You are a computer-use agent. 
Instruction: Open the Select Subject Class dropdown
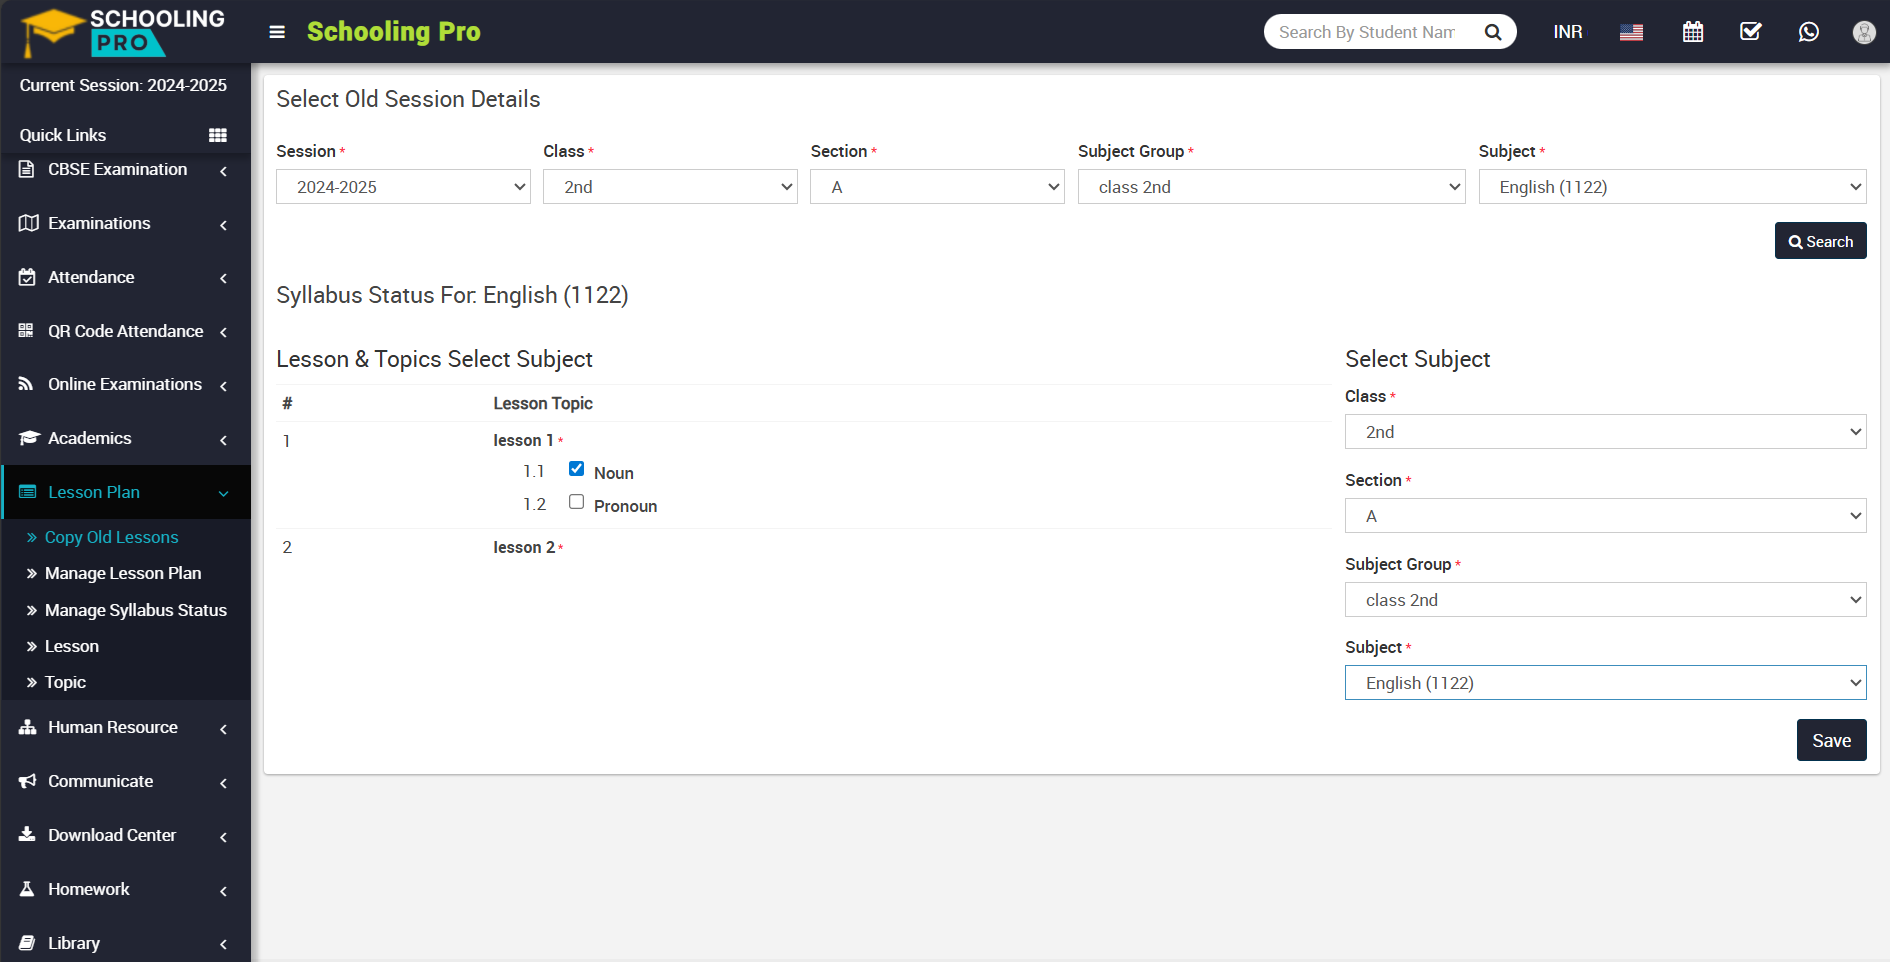tap(1605, 432)
